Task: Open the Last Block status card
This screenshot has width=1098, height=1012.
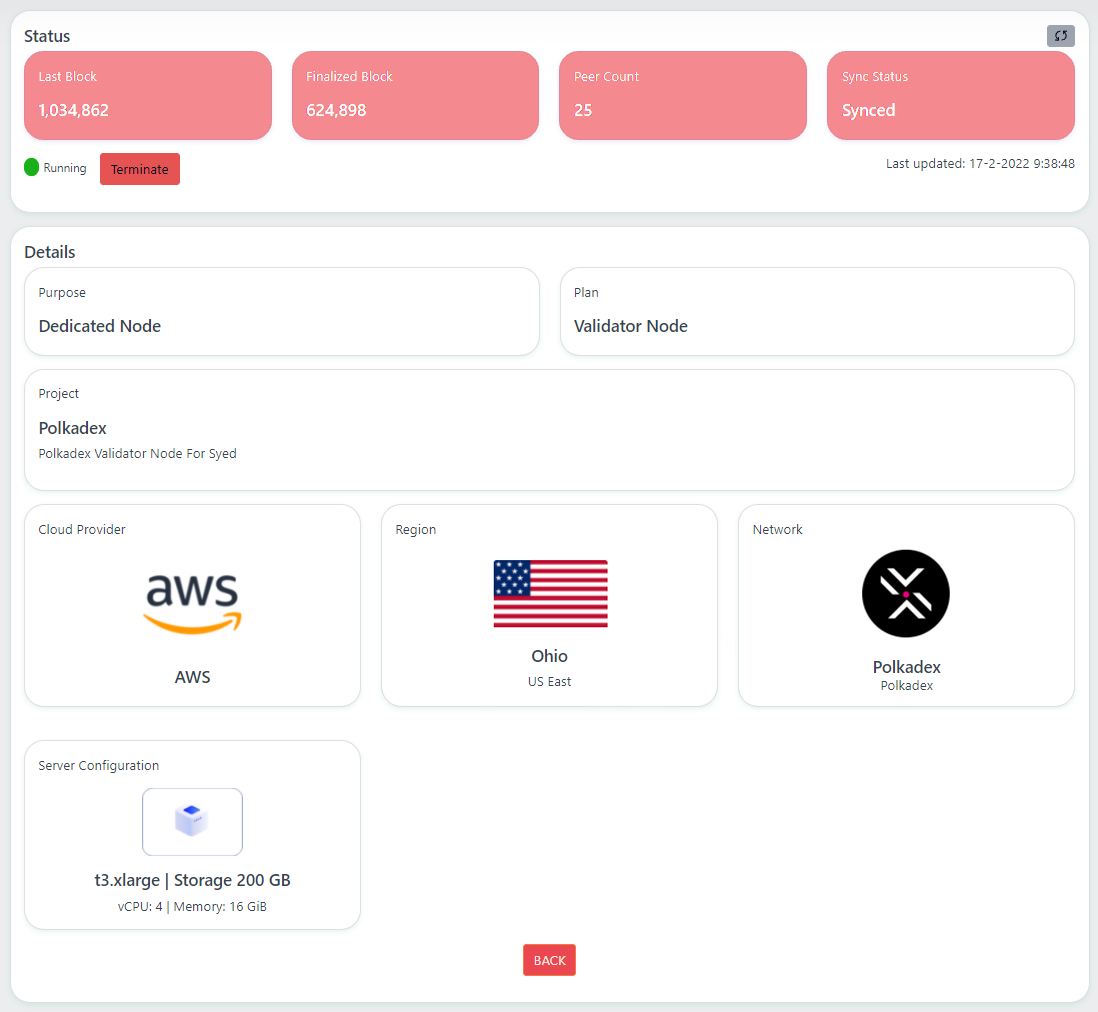Action: pyautogui.click(x=147, y=95)
